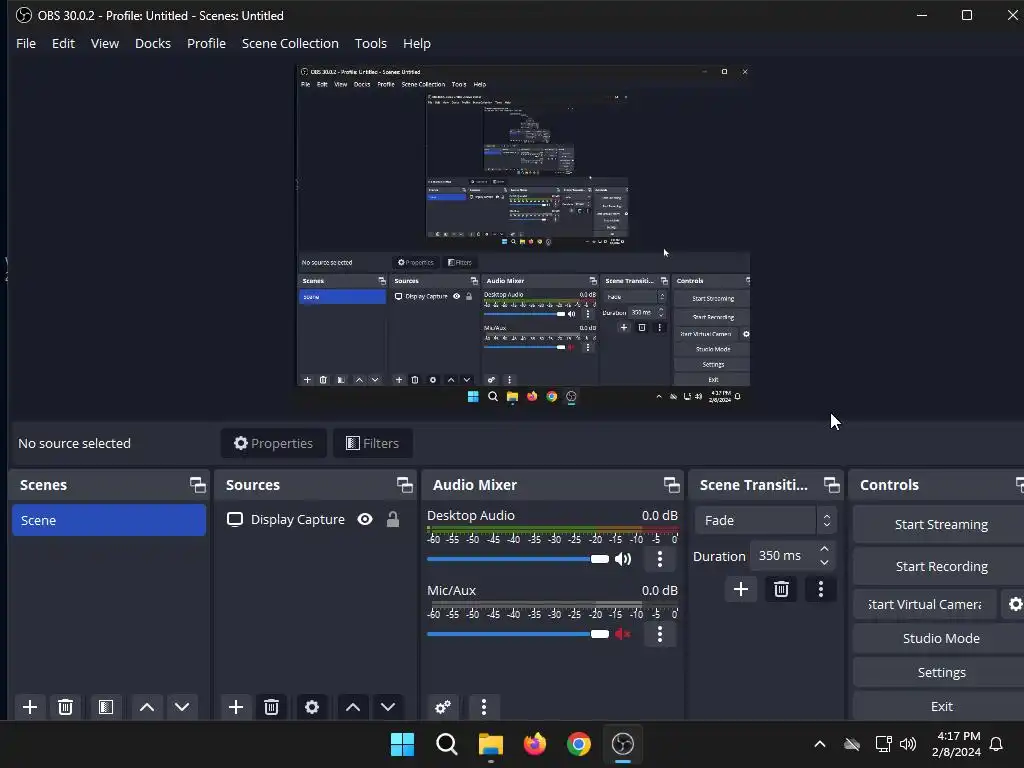Remove selected source trash icon
Viewport: 1024px width, 768px height.
point(272,707)
